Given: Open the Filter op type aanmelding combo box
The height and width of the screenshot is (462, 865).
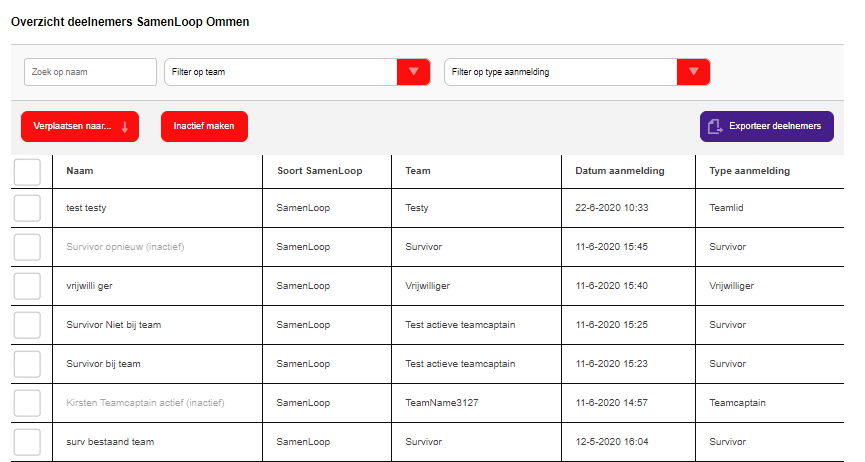Looking at the screenshot, I should click(x=577, y=72).
